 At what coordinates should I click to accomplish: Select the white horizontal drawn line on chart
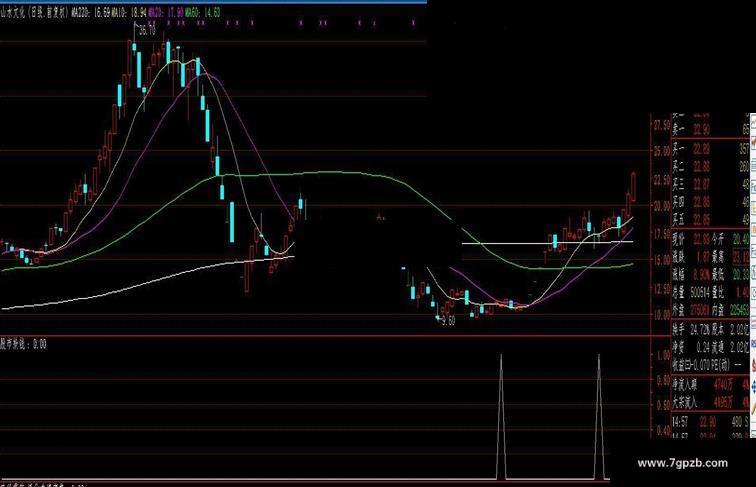point(547,243)
